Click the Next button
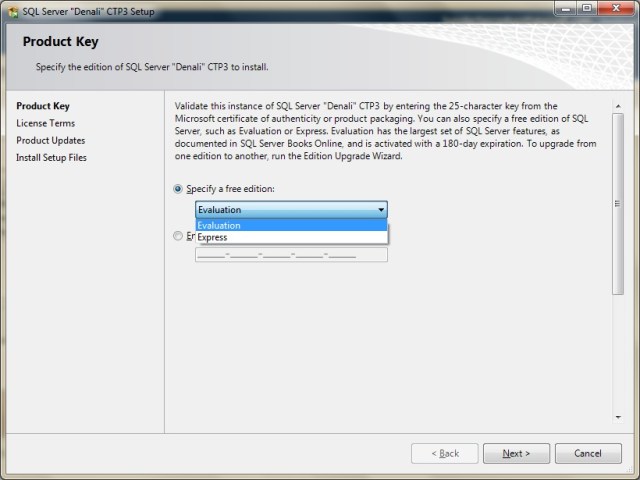Screen dimensions: 640x480 516,453
